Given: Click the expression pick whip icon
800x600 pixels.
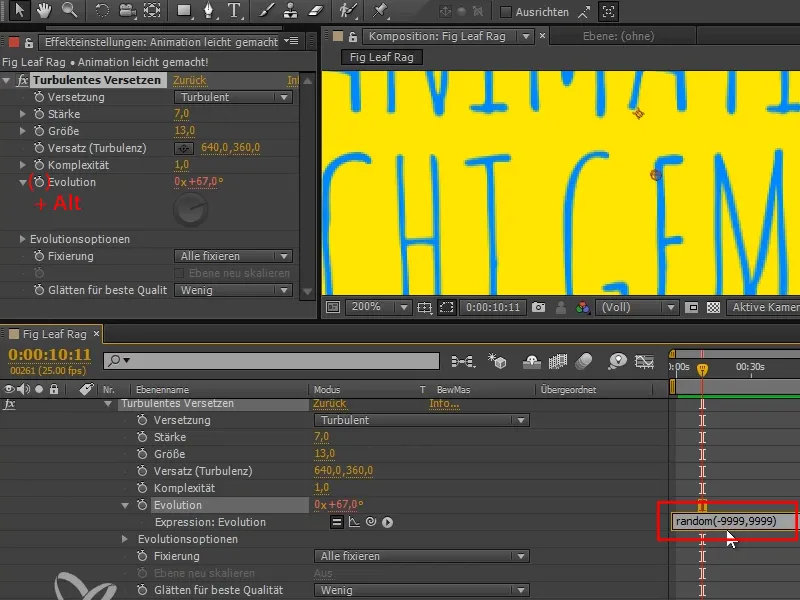Looking at the screenshot, I should pyautogui.click(x=371, y=522).
